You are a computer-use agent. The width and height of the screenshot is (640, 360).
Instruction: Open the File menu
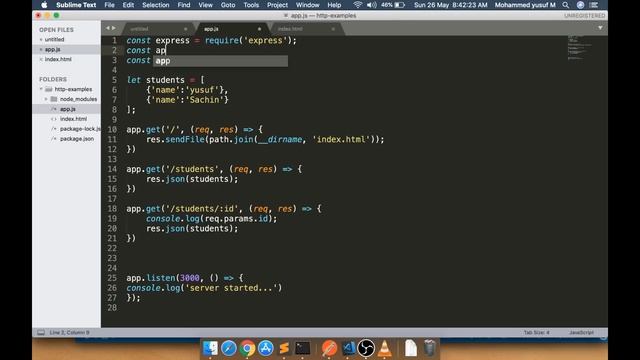coord(109,5)
